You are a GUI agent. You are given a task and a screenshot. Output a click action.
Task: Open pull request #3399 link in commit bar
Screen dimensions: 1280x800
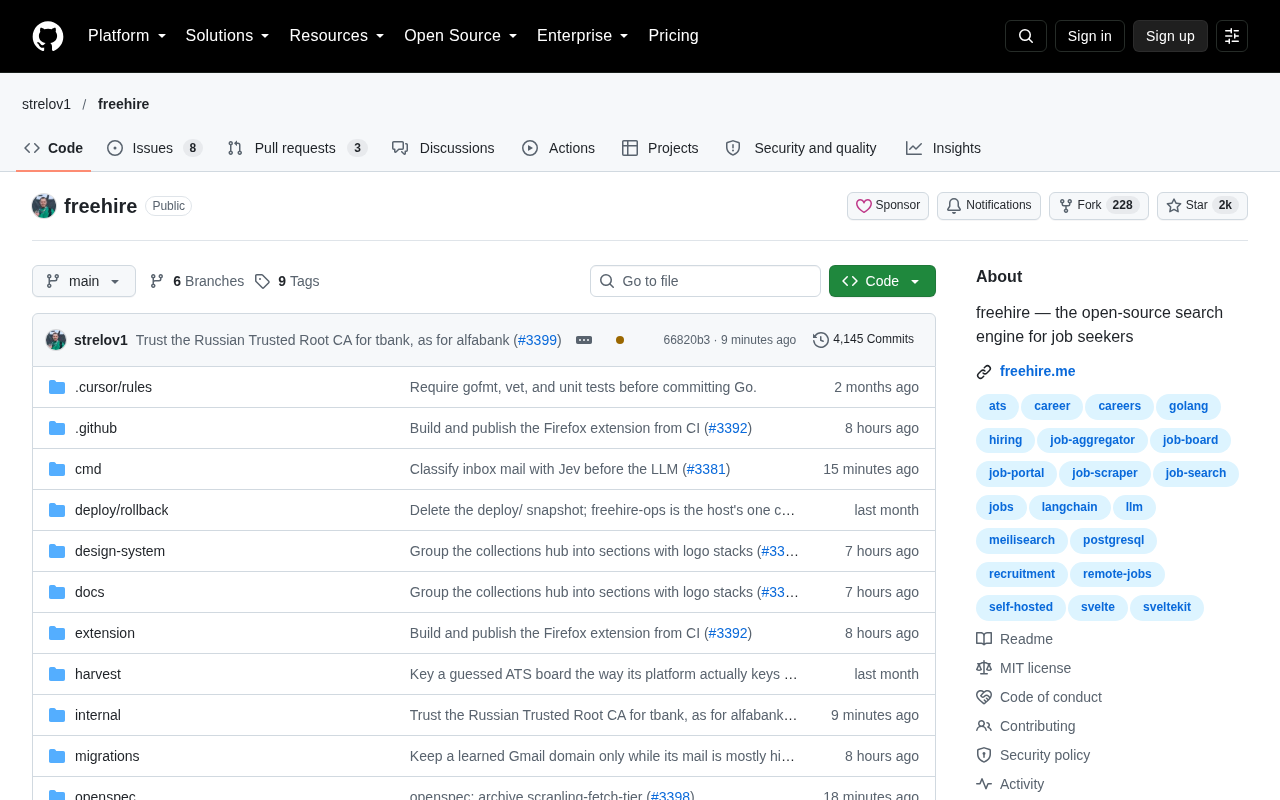(x=537, y=340)
